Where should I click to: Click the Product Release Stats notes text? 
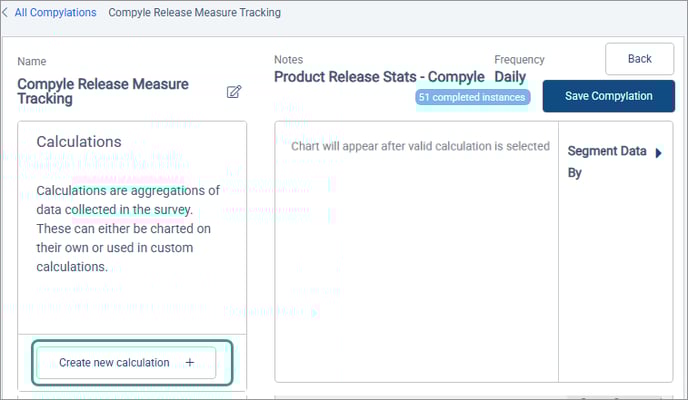(x=379, y=76)
